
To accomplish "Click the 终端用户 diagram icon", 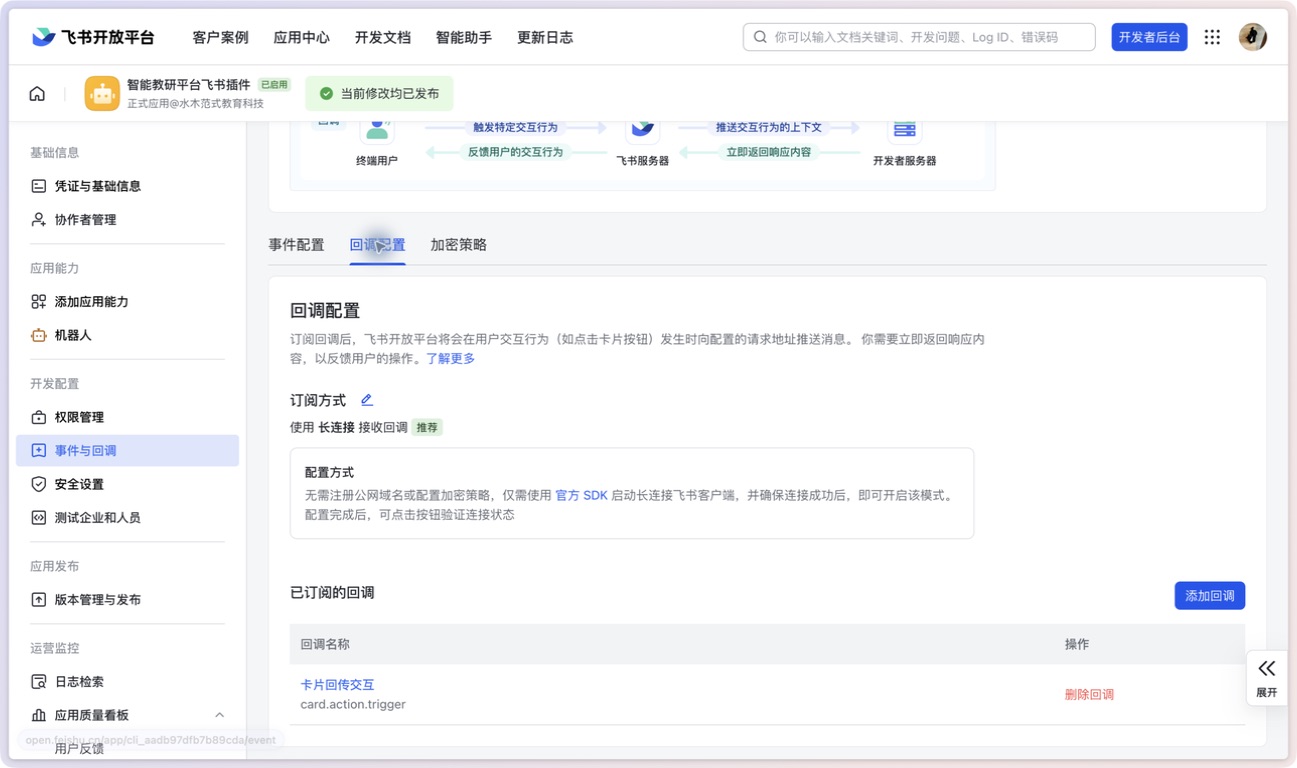I will click(x=377, y=130).
